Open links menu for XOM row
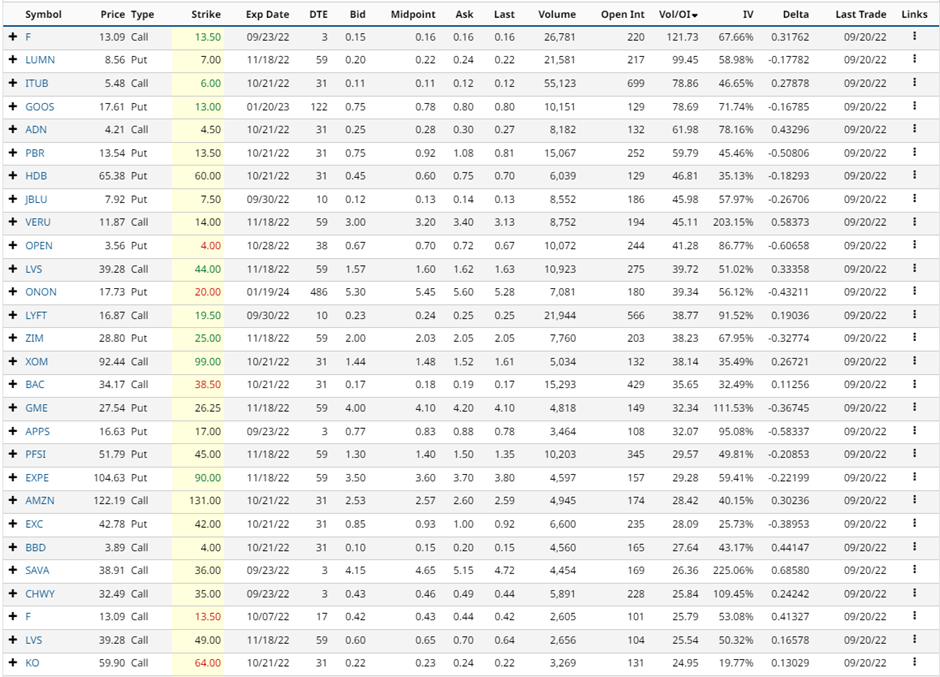Viewport: 940px width, 677px height. pyautogui.click(x=914, y=360)
